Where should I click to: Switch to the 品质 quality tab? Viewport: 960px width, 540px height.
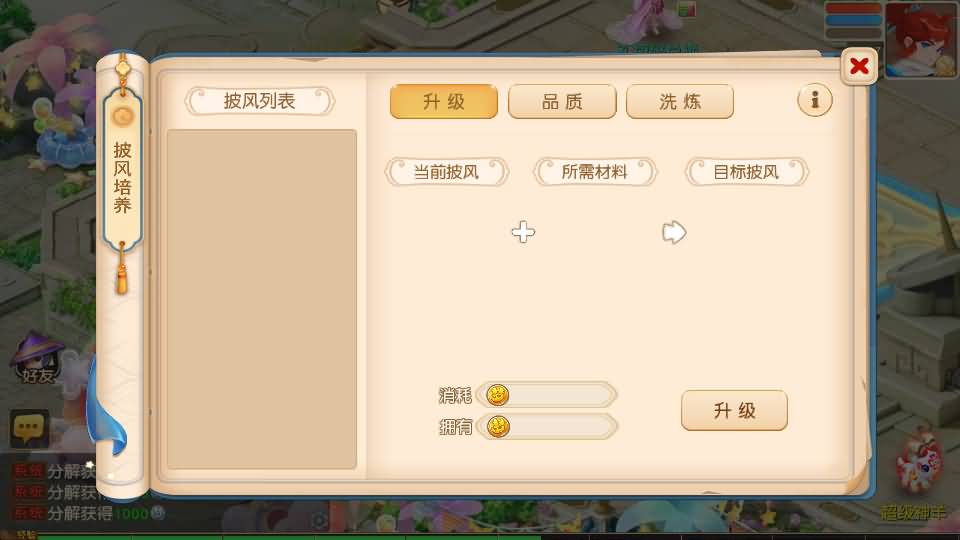(x=562, y=102)
